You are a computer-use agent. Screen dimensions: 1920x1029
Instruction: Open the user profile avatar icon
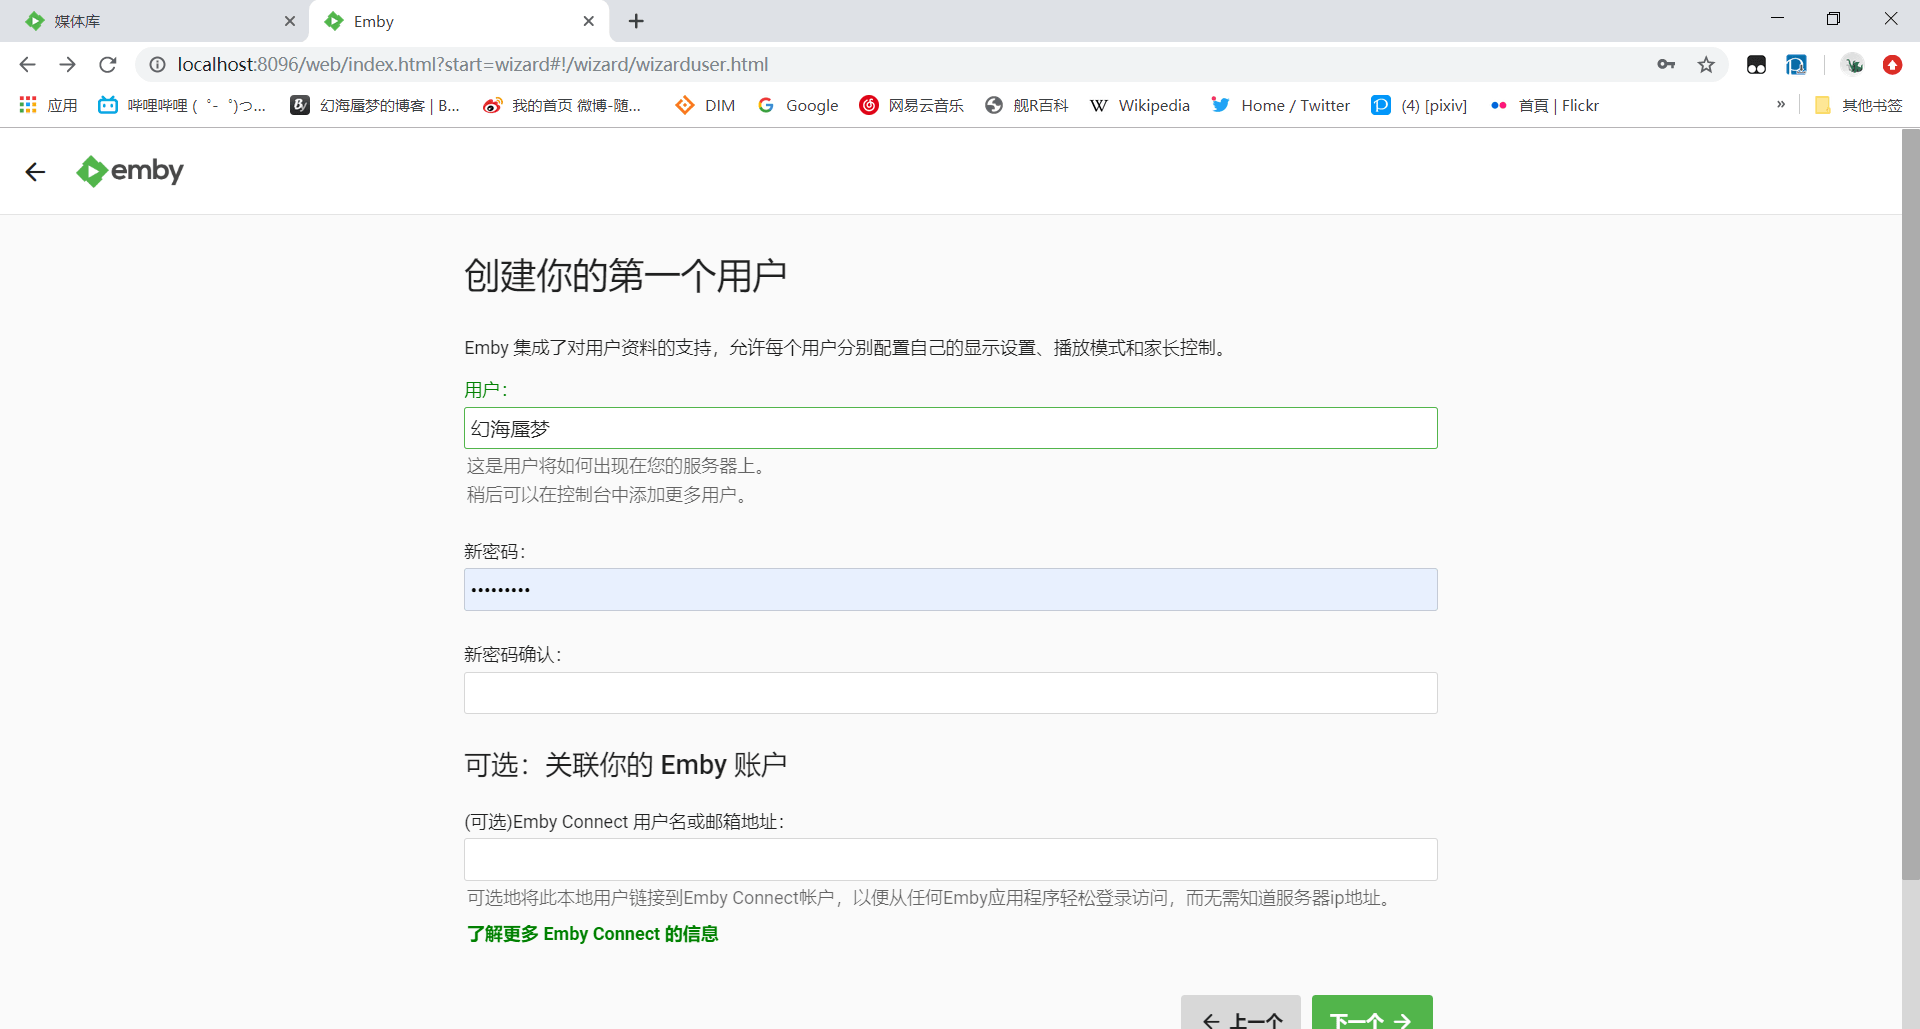point(1853,64)
